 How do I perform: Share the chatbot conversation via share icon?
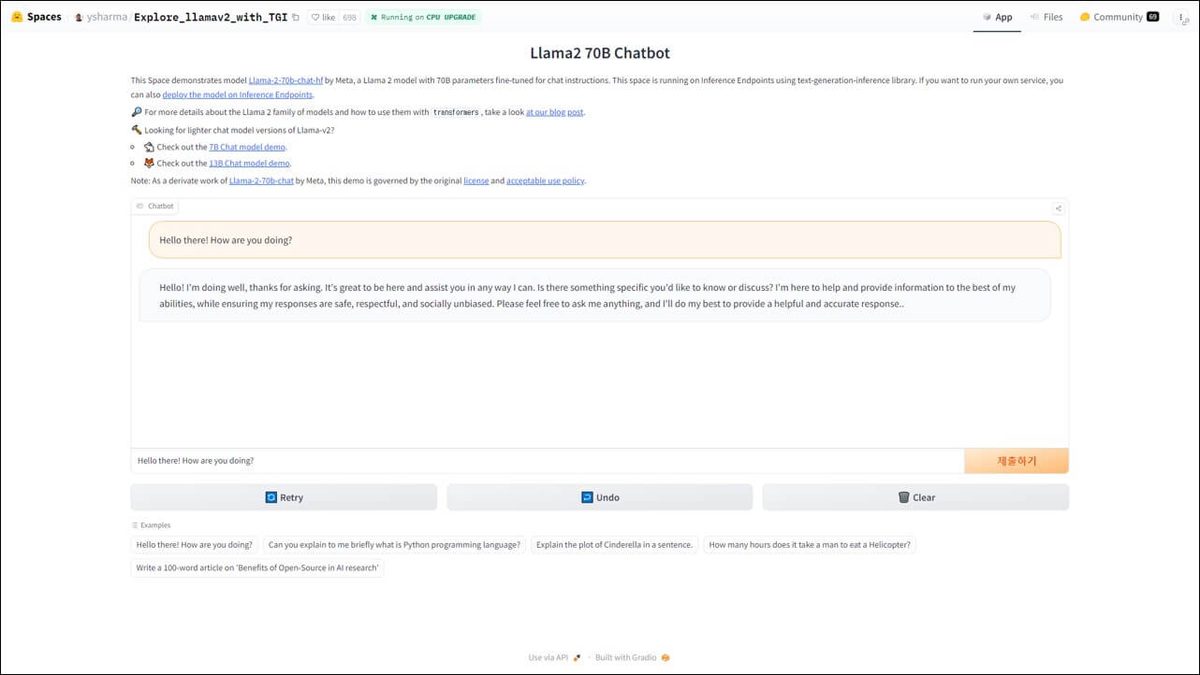pyautogui.click(x=1058, y=208)
